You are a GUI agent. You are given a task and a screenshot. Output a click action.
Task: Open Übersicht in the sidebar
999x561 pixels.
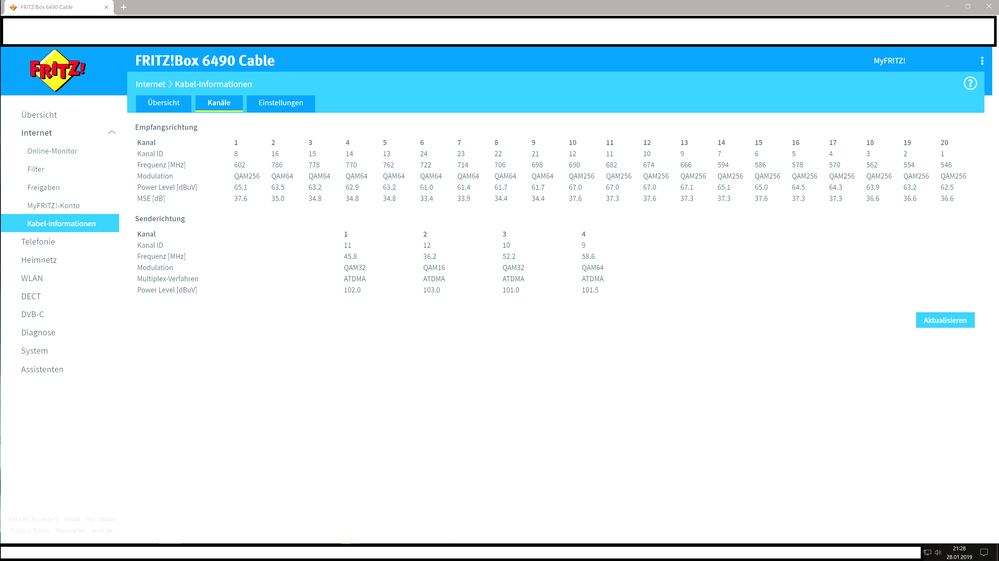tap(39, 115)
